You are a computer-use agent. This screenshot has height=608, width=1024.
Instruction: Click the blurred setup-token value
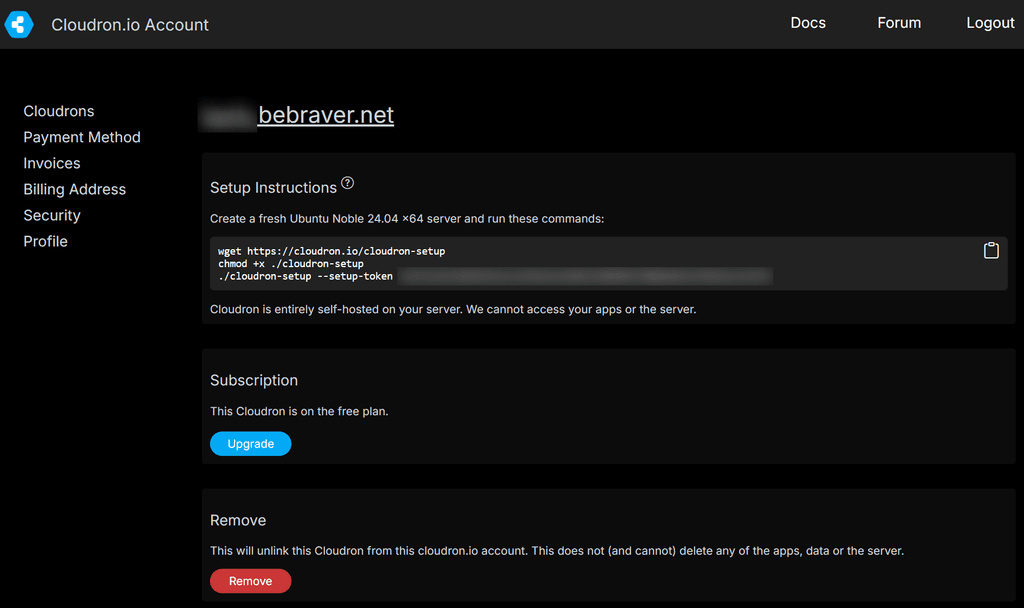(x=585, y=276)
